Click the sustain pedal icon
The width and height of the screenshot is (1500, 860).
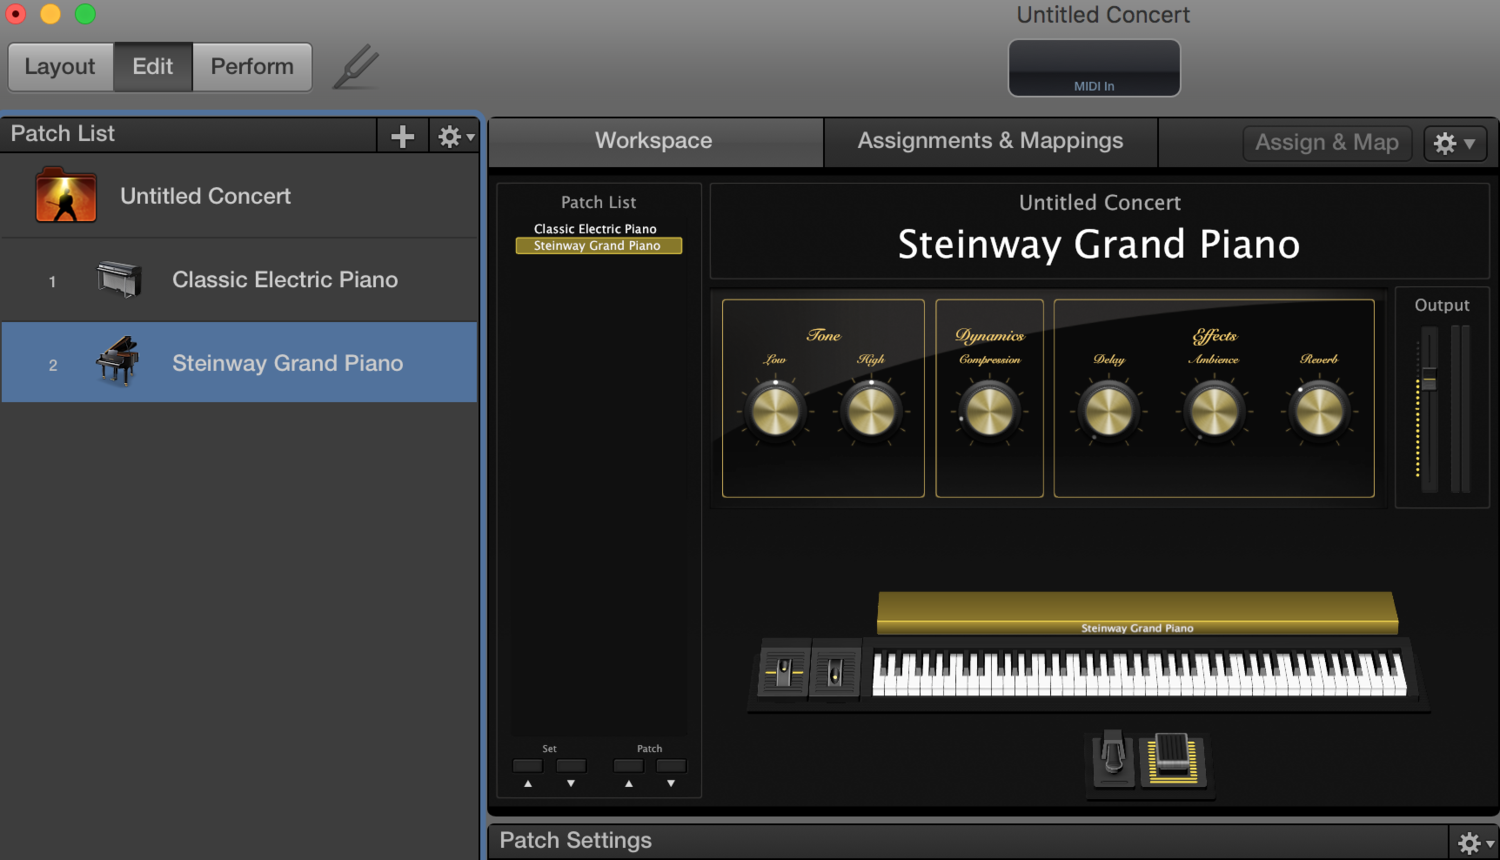click(x=1113, y=758)
